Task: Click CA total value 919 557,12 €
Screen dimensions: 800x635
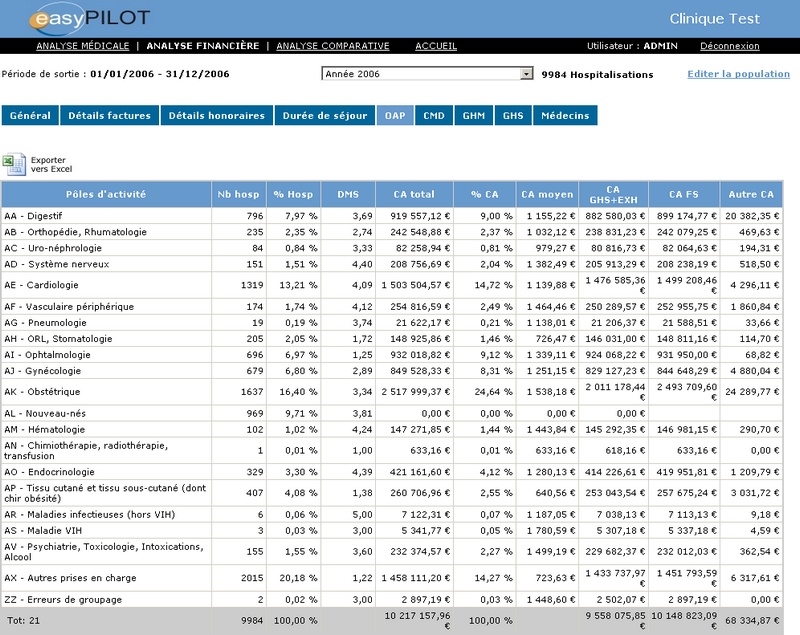Action: 420,216
